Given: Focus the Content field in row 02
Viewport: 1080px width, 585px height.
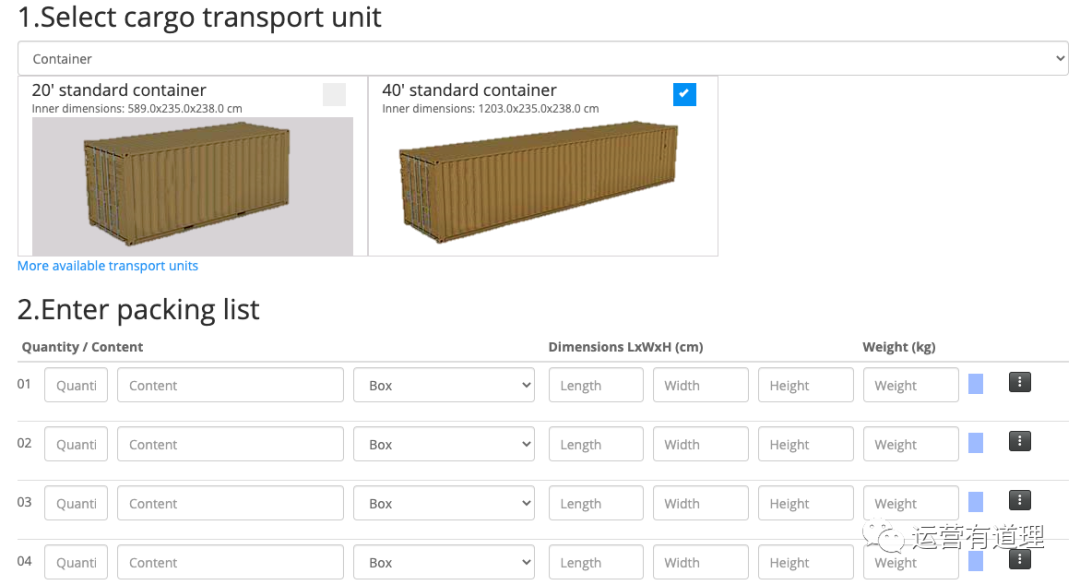Looking at the screenshot, I should (x=230, y=444).
